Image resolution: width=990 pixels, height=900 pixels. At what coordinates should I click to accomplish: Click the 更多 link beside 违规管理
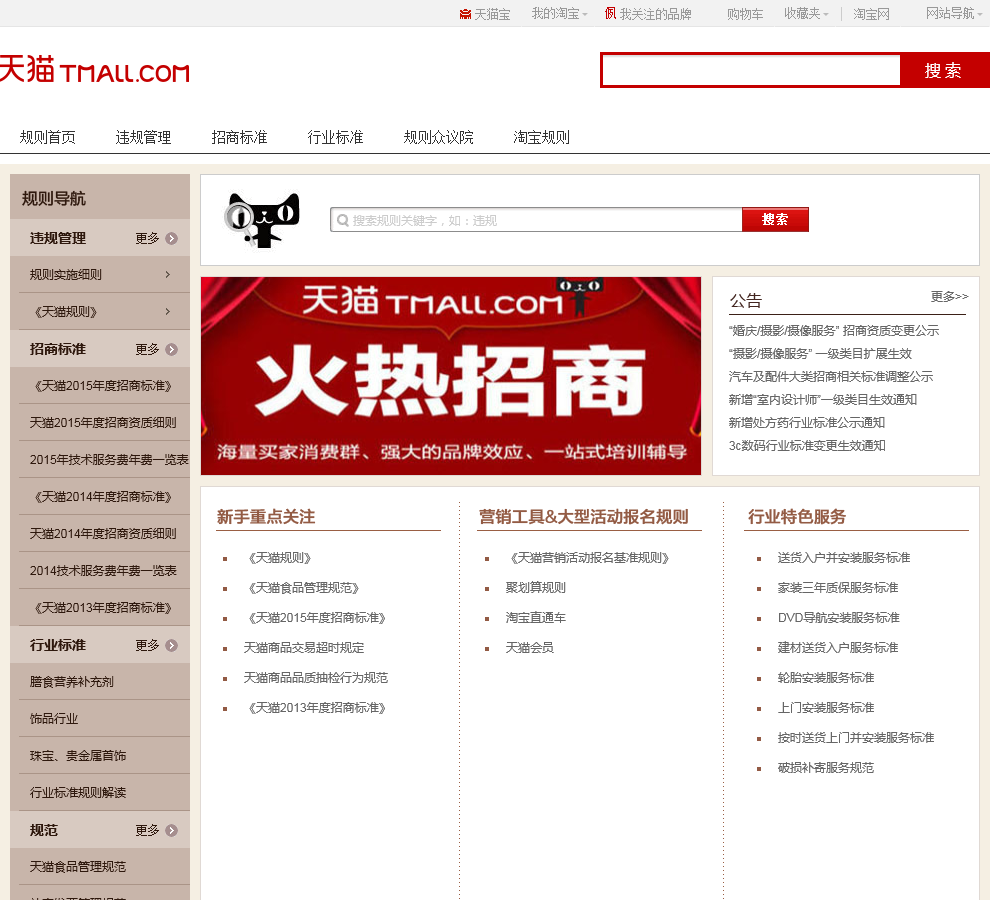147,239
